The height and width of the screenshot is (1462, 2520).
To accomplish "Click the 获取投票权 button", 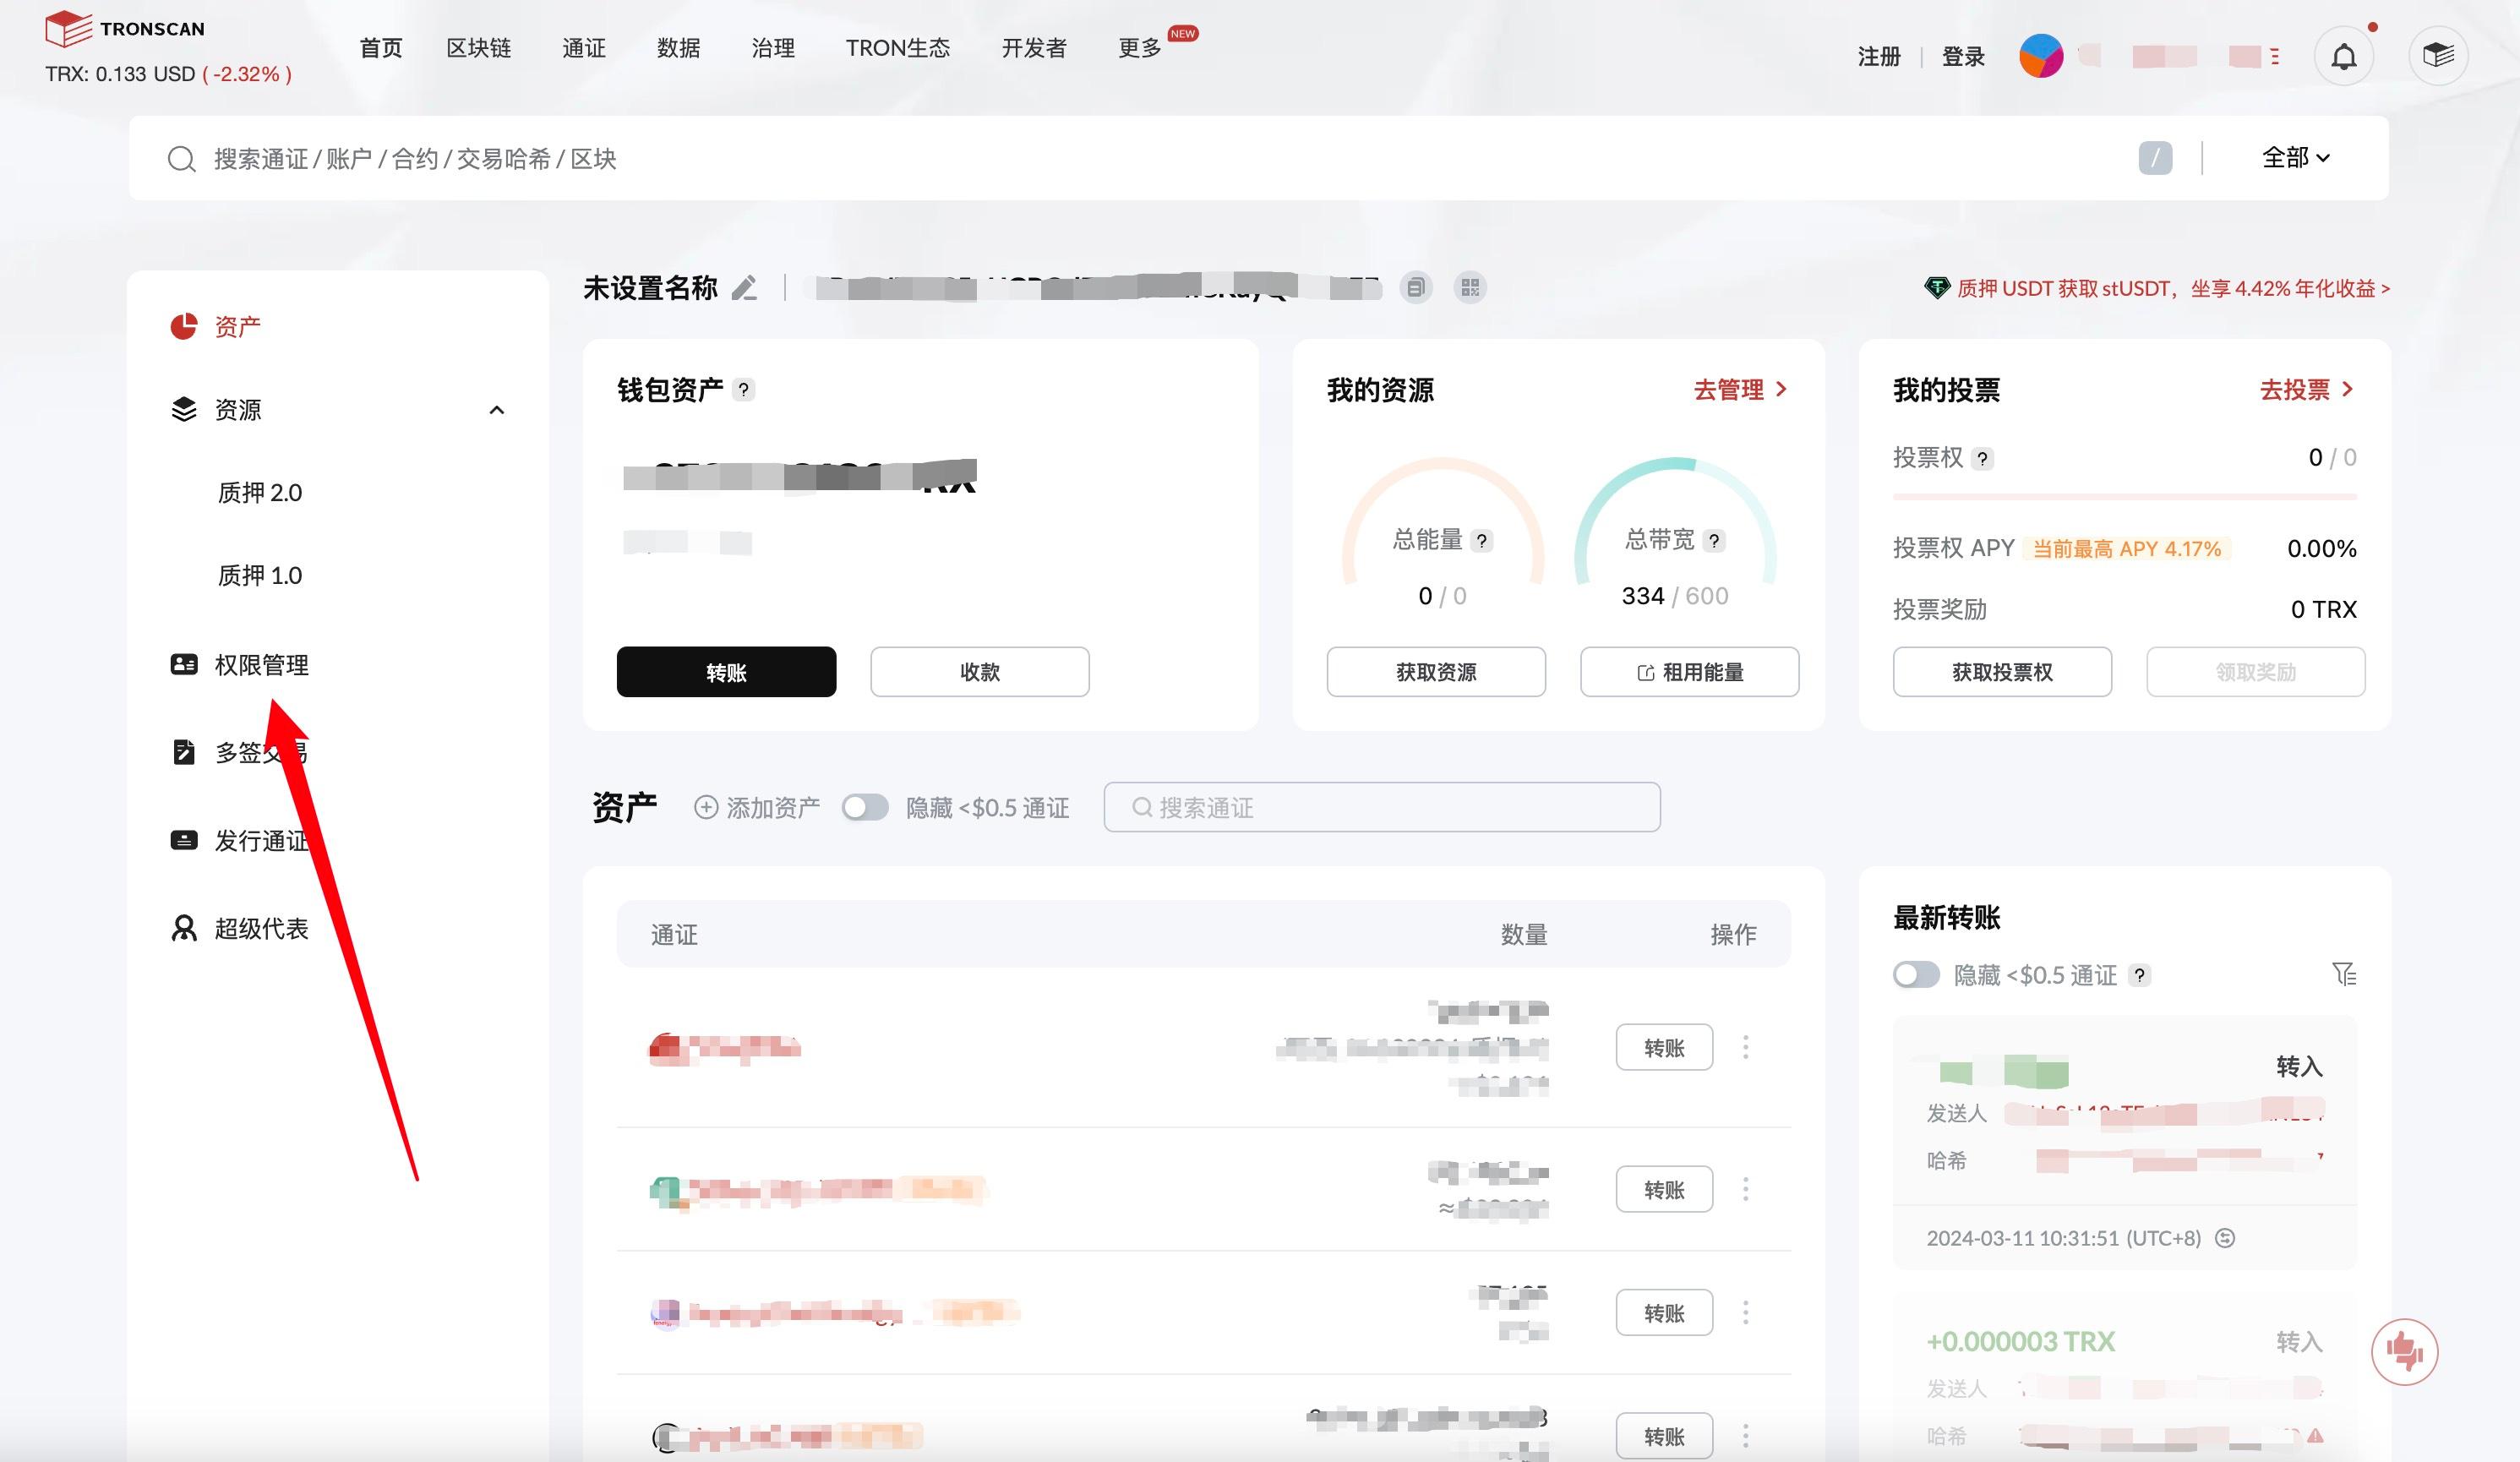I will [x=2002, y=671].
